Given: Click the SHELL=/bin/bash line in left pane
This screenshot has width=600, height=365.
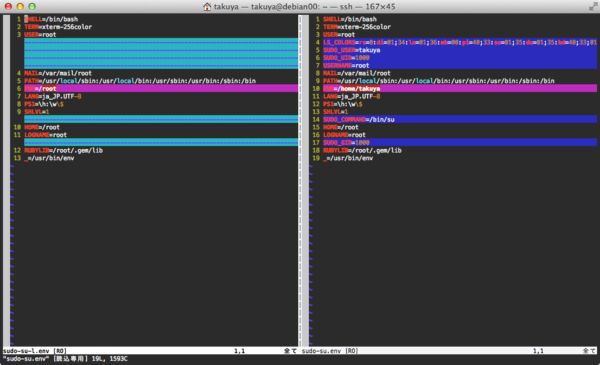Looking at the screenshot, I should point(51,19).
